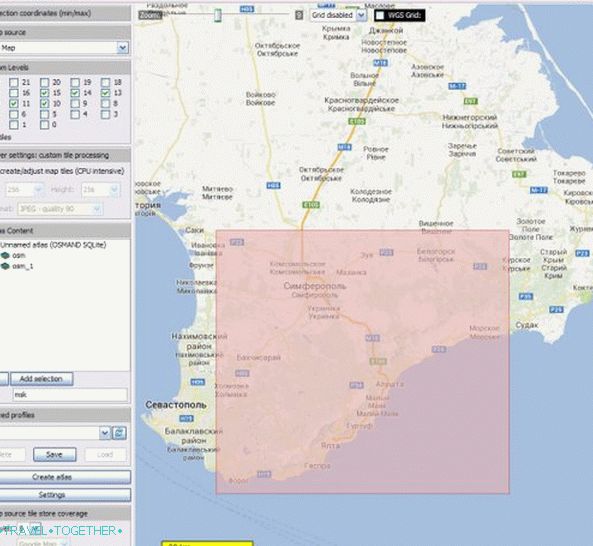Uncheck zoom level 14
Viewport: 593px width, 546px height.
[75, 93]
